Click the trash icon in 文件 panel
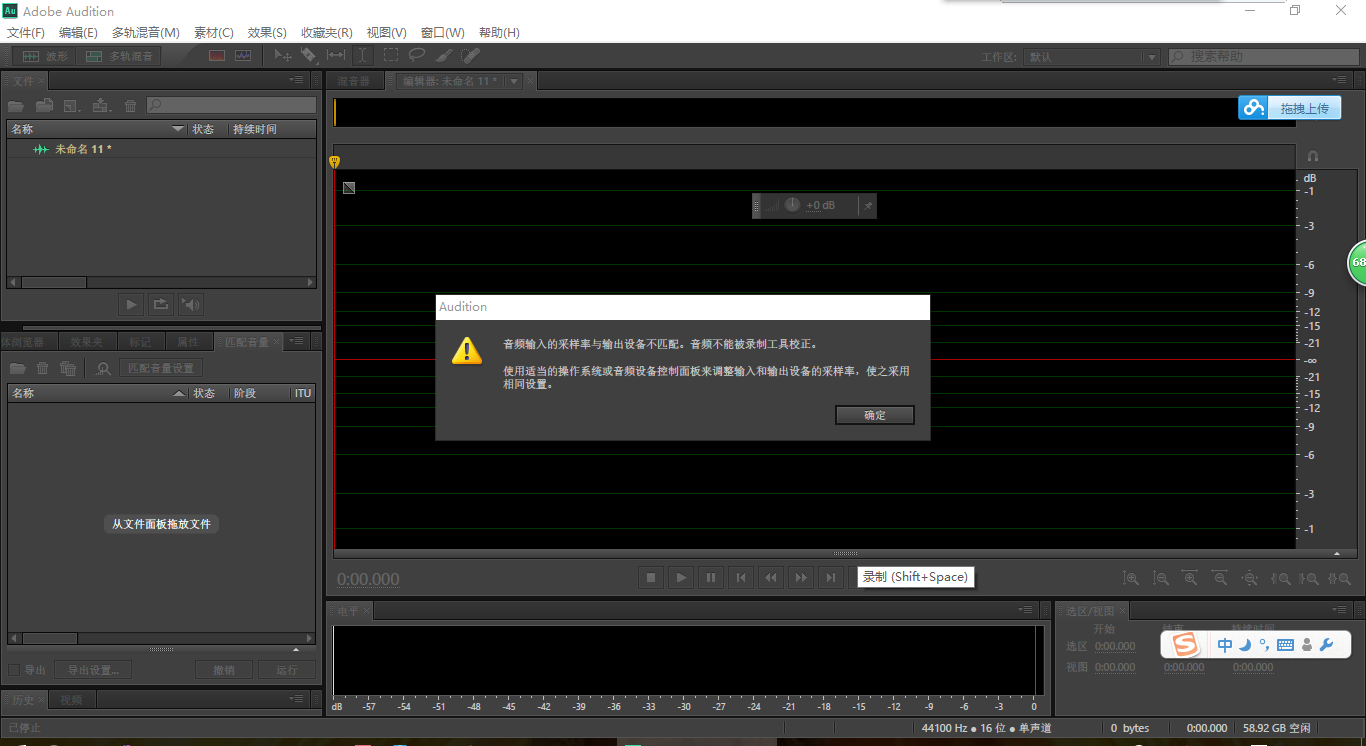This screenshot has height=746, width=1366. click(130, 105)
